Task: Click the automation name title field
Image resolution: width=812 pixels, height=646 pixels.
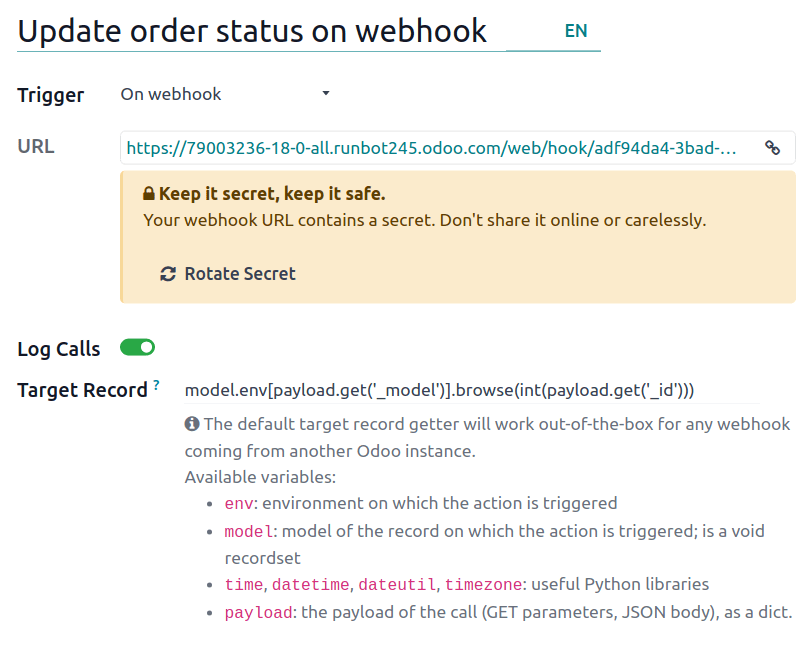Action: (254, 31)
